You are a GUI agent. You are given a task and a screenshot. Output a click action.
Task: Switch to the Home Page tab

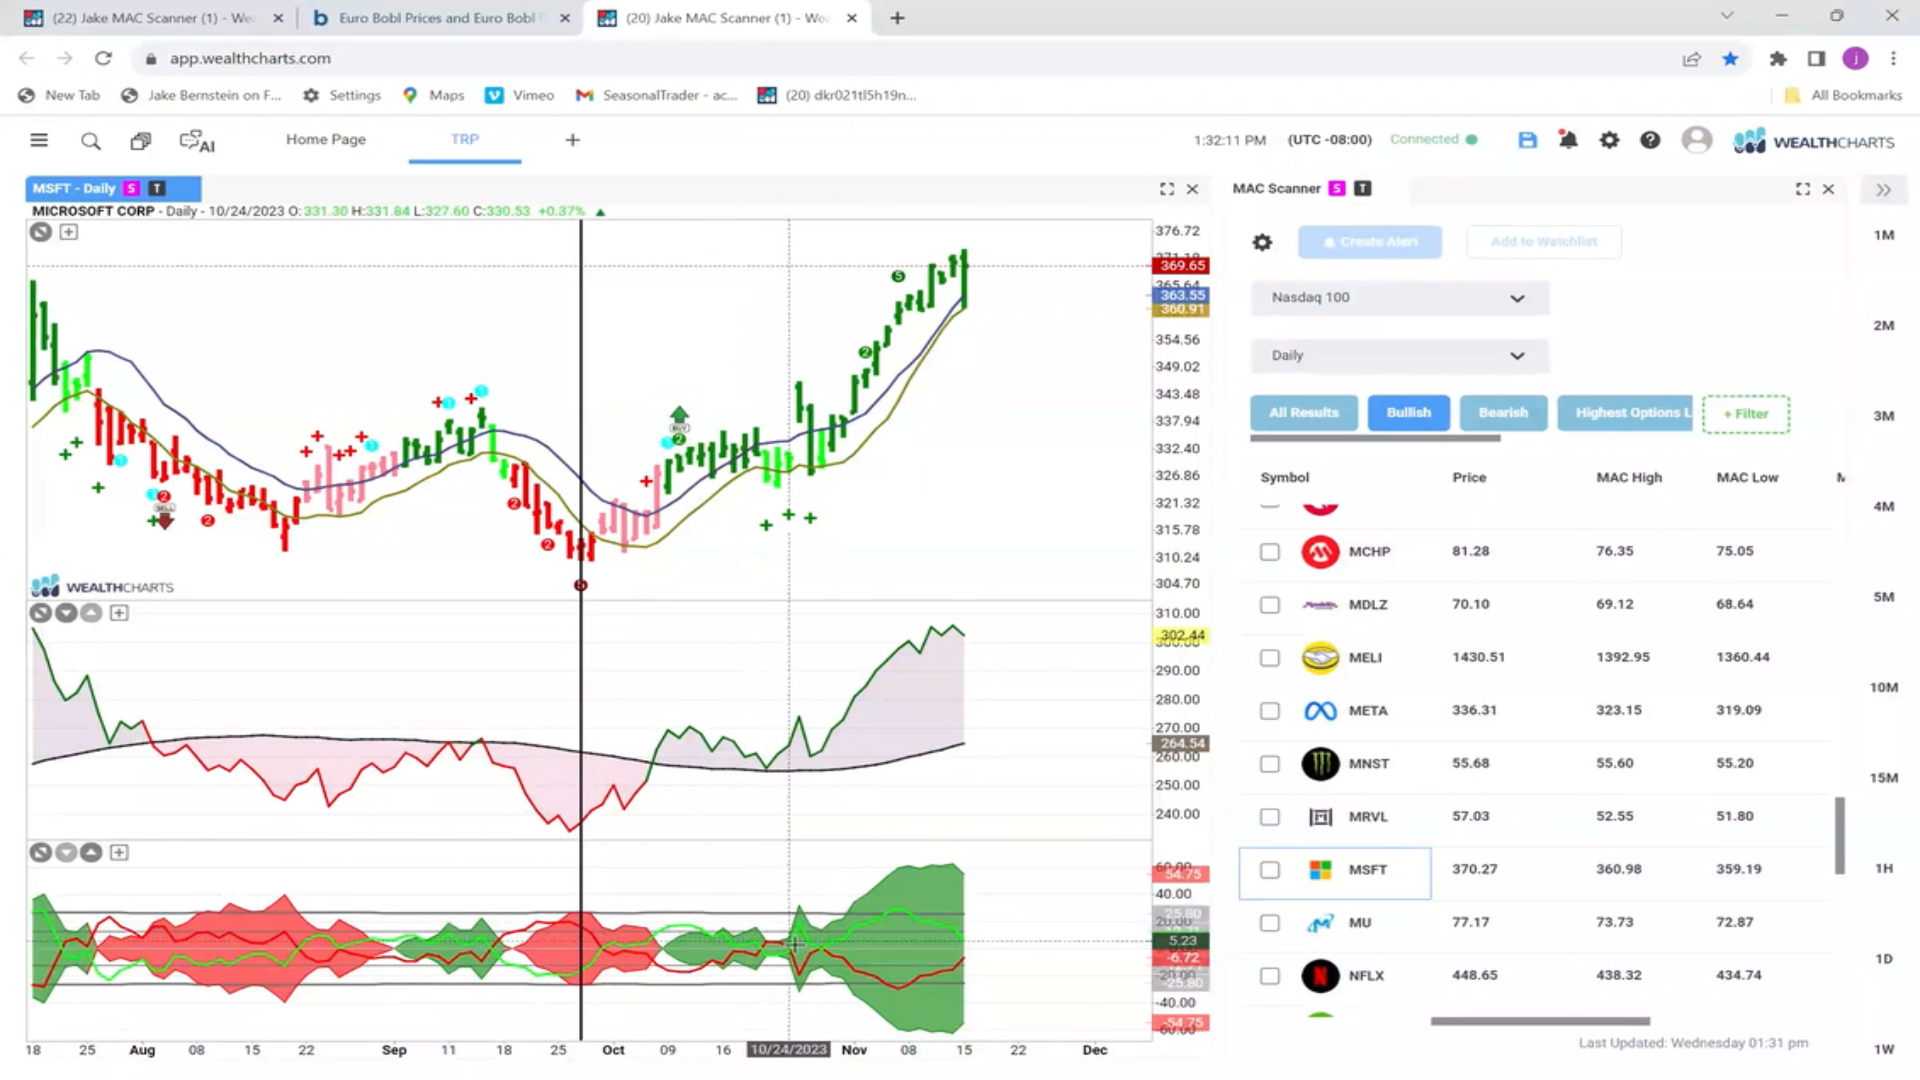326,140
